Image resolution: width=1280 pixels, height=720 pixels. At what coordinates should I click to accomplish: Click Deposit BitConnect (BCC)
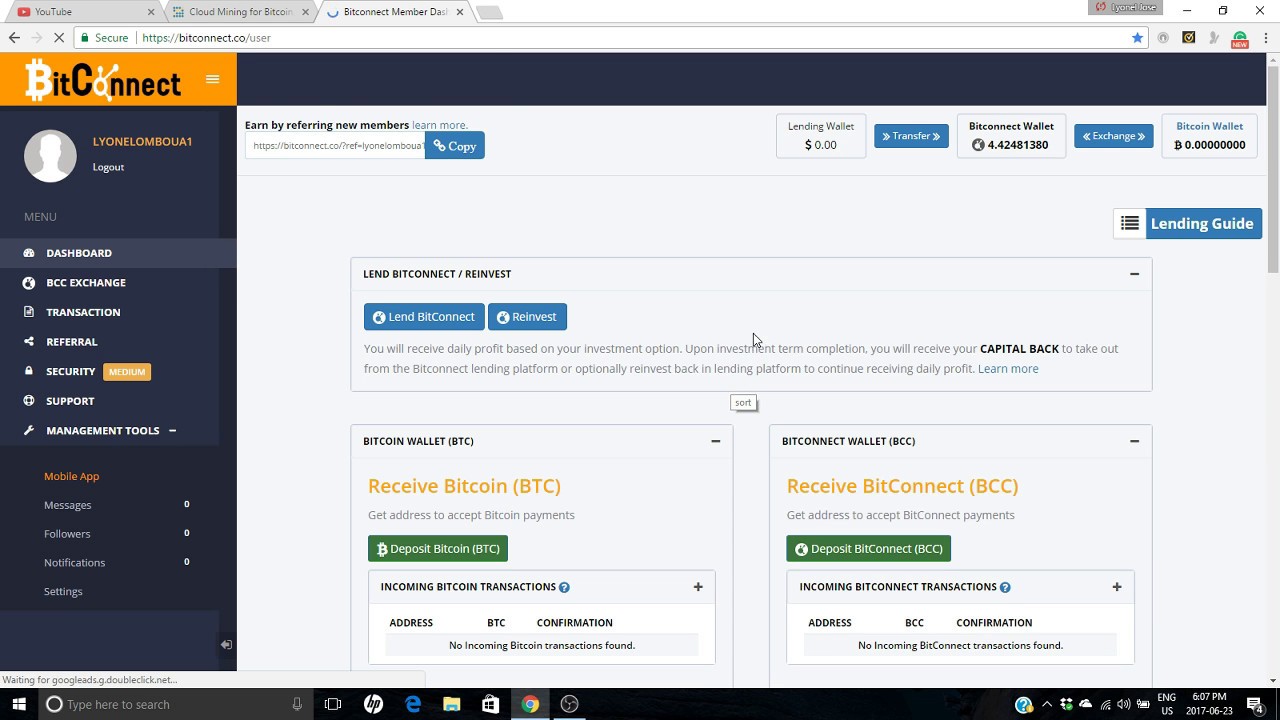tap(868, 549)
